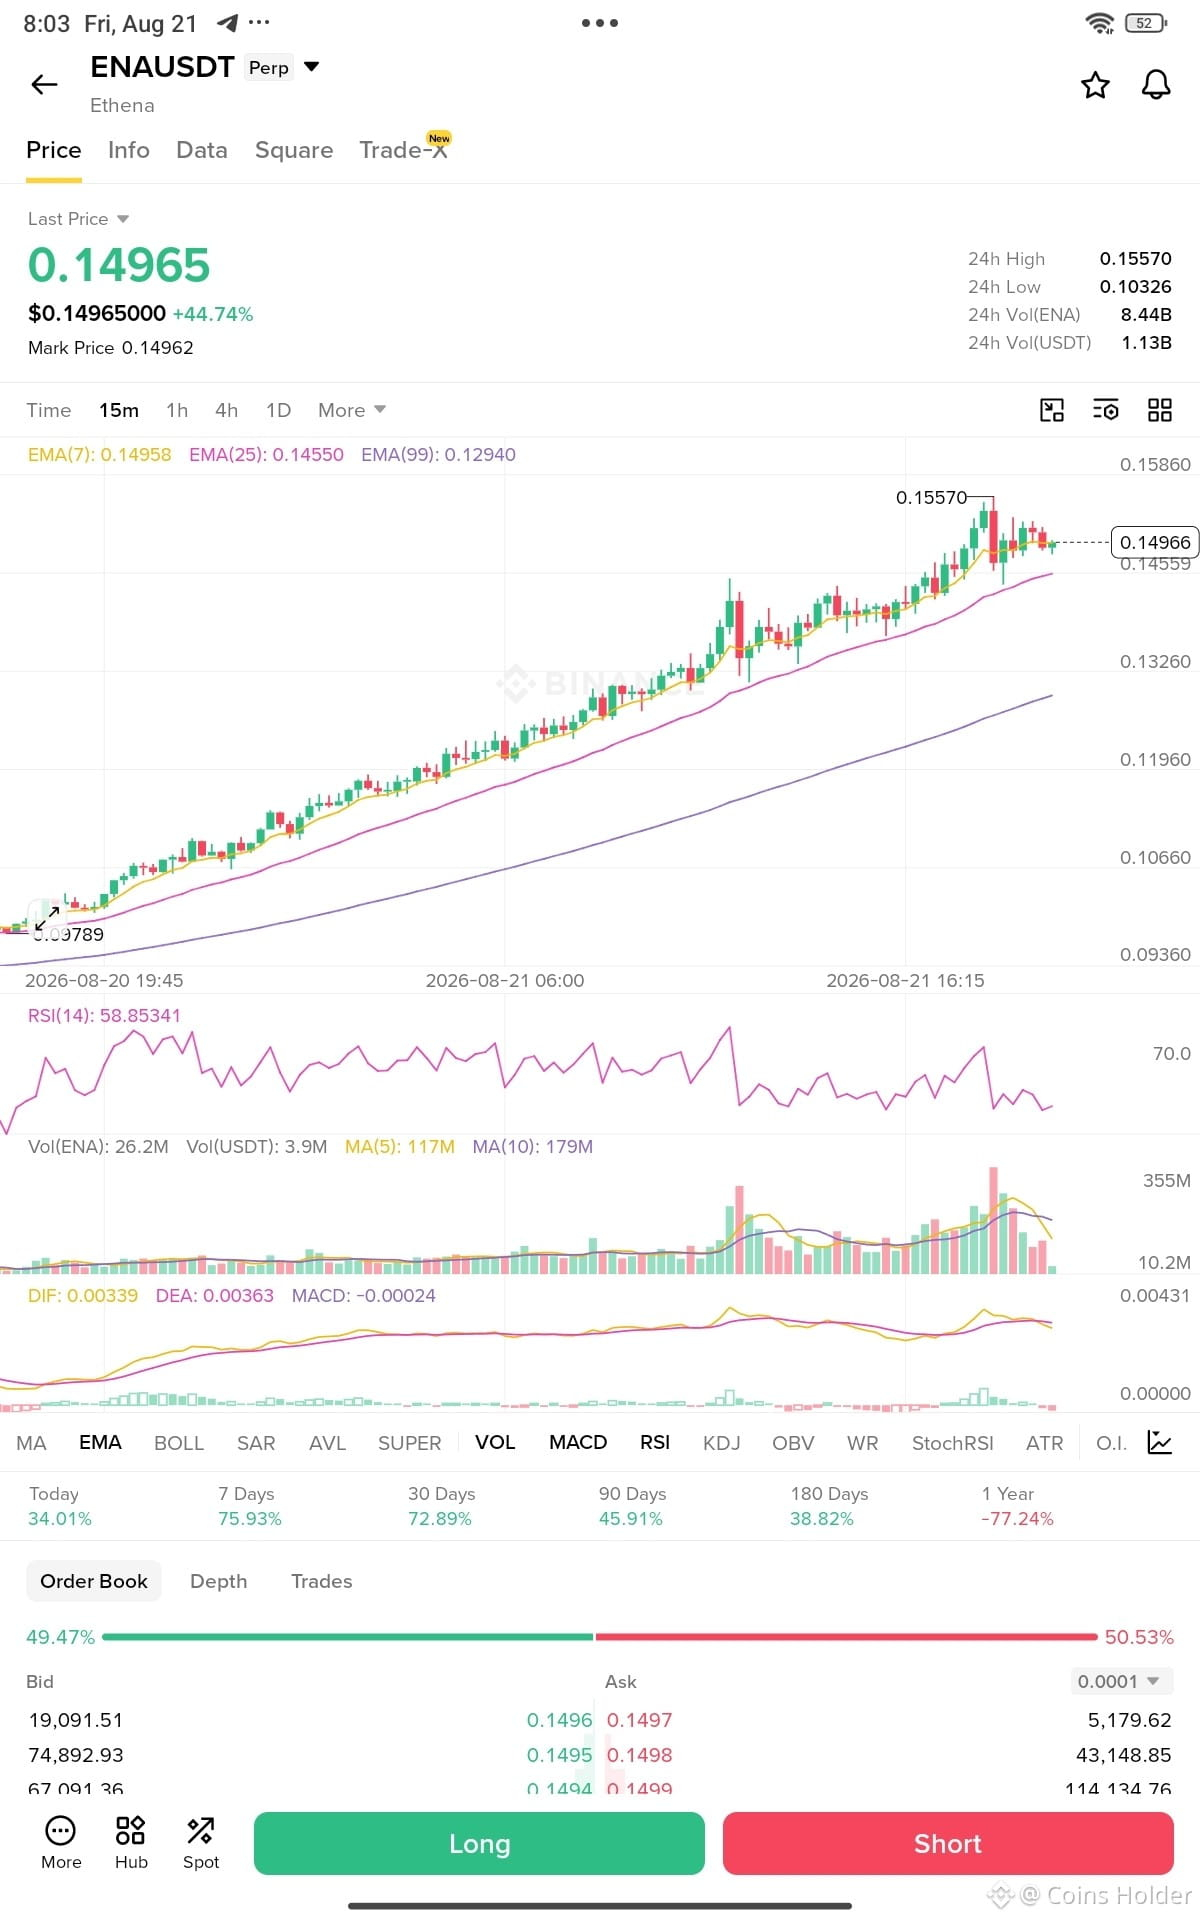Switch to the Info tab
This screenshot has height=1920, width=1200.
(x=129, y=150)
